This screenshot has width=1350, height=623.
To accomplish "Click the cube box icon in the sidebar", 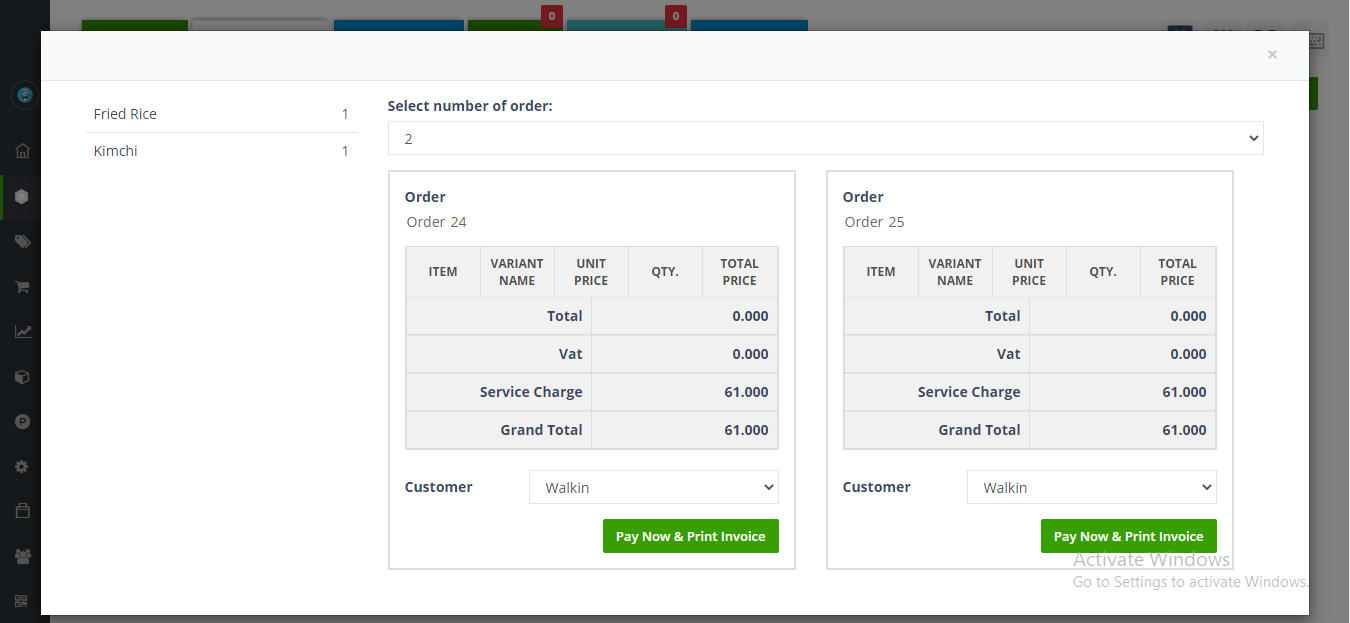I will coord(22,377).
